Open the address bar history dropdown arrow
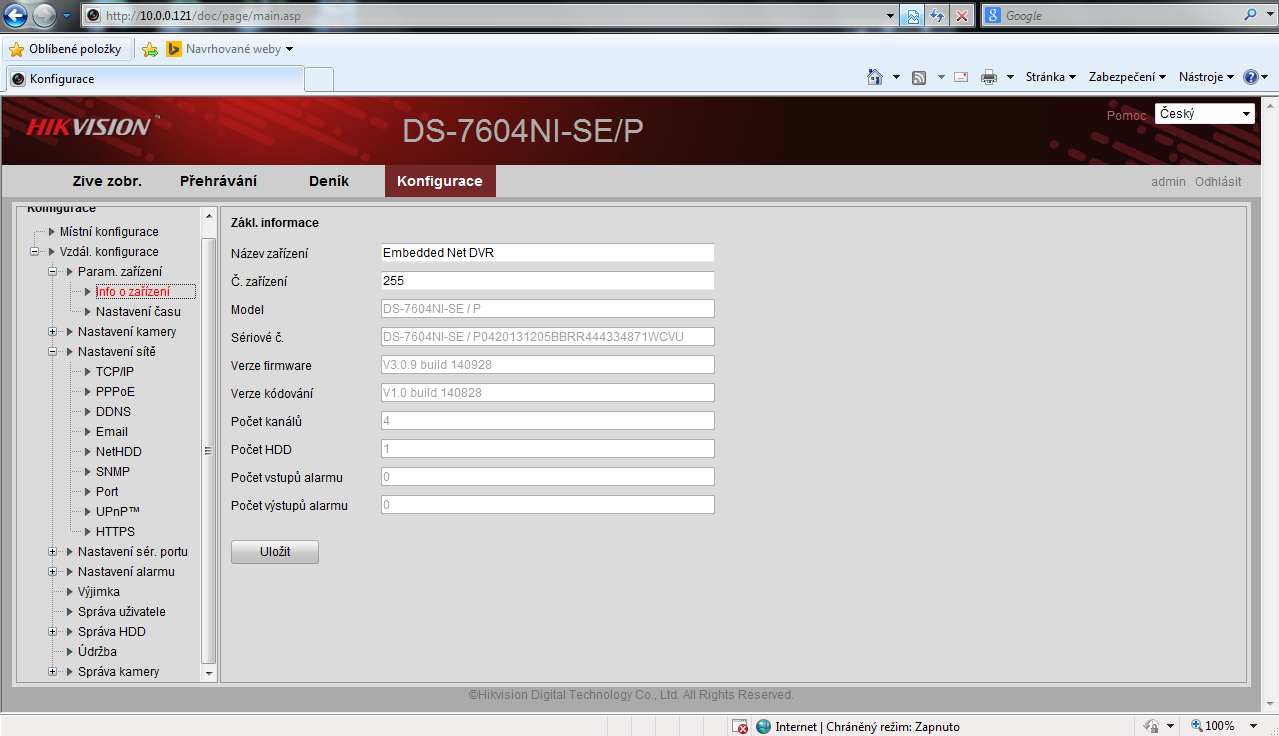This screenshot has height=736, width=1279. point(892,16)
